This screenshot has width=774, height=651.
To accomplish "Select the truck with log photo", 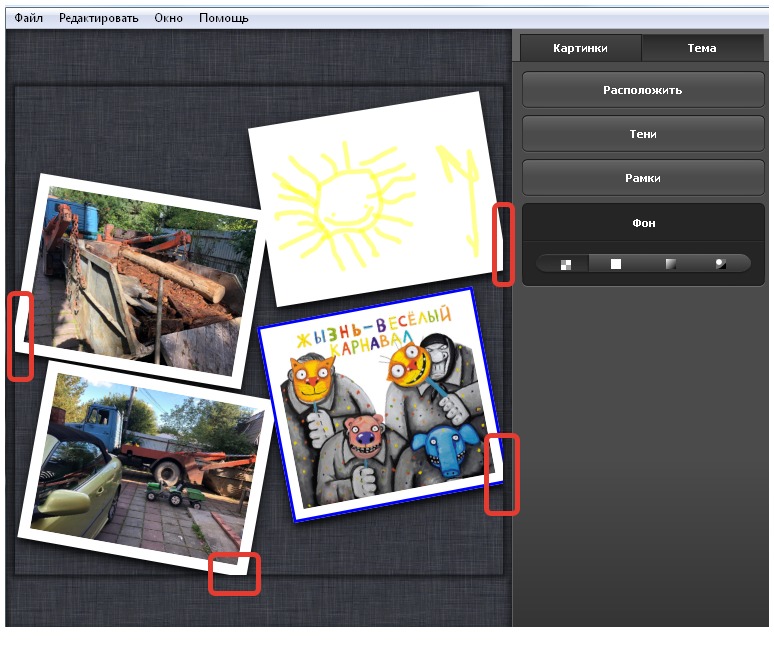I will click(140, 281).
